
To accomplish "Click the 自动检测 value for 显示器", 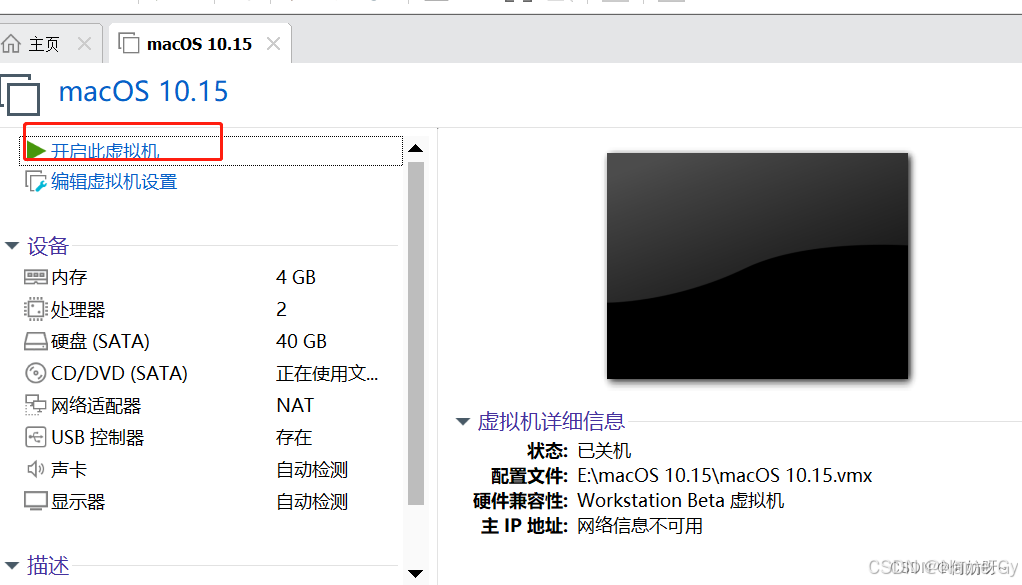I will 312,501.
